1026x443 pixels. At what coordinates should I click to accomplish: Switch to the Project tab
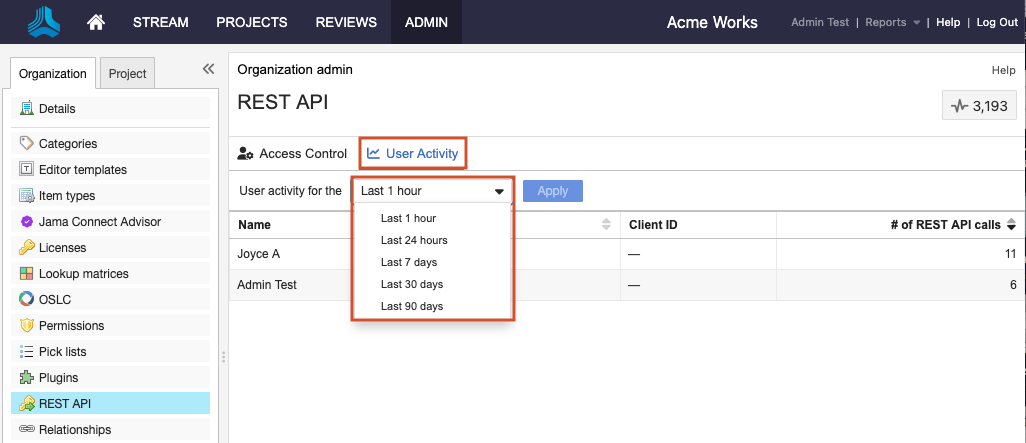(x=127, y=73)
